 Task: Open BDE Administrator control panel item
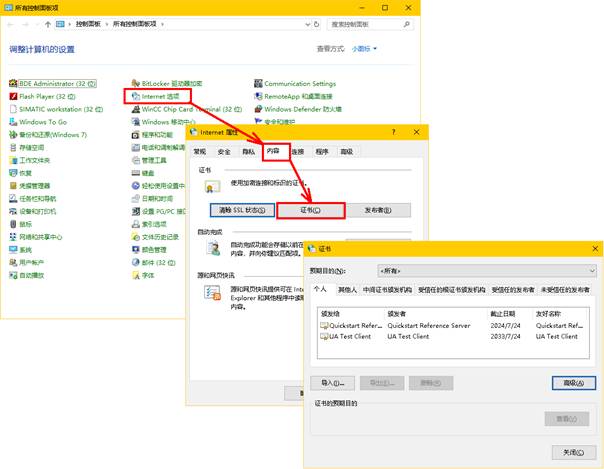(55, 84)
